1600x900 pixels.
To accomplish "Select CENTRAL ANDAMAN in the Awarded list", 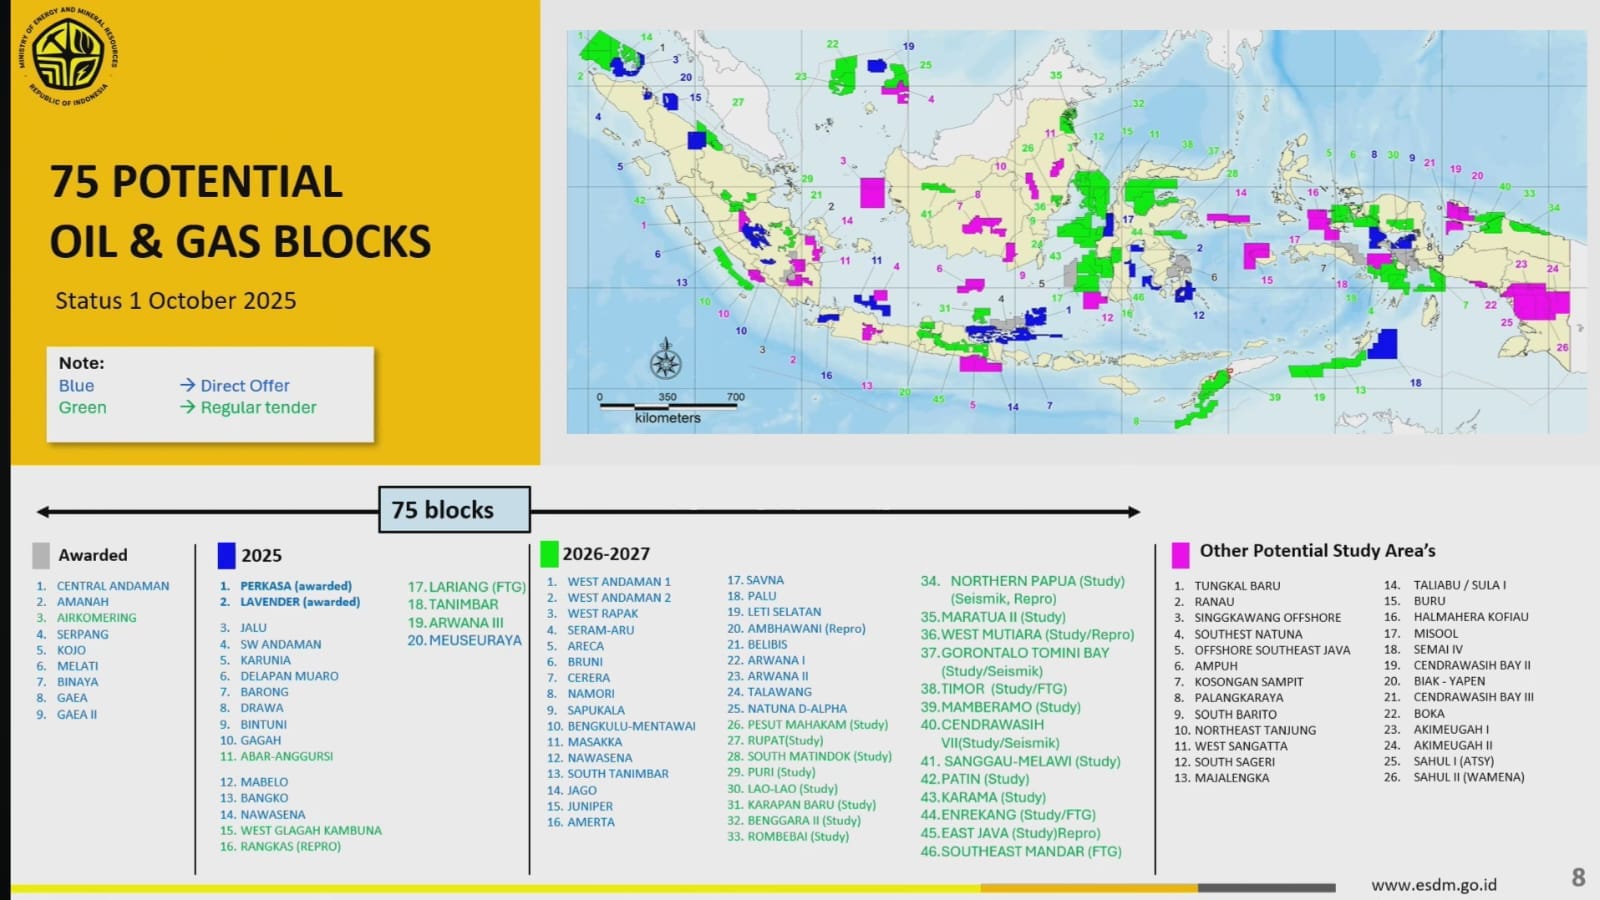I will point(112,586).
